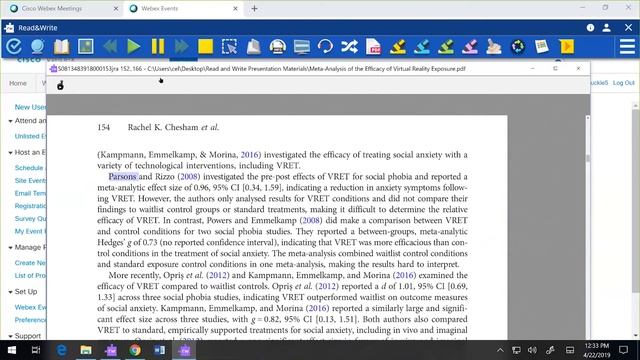Open the word Prediction tool
This screenshot has width=640, height=360.
(38, 47)
